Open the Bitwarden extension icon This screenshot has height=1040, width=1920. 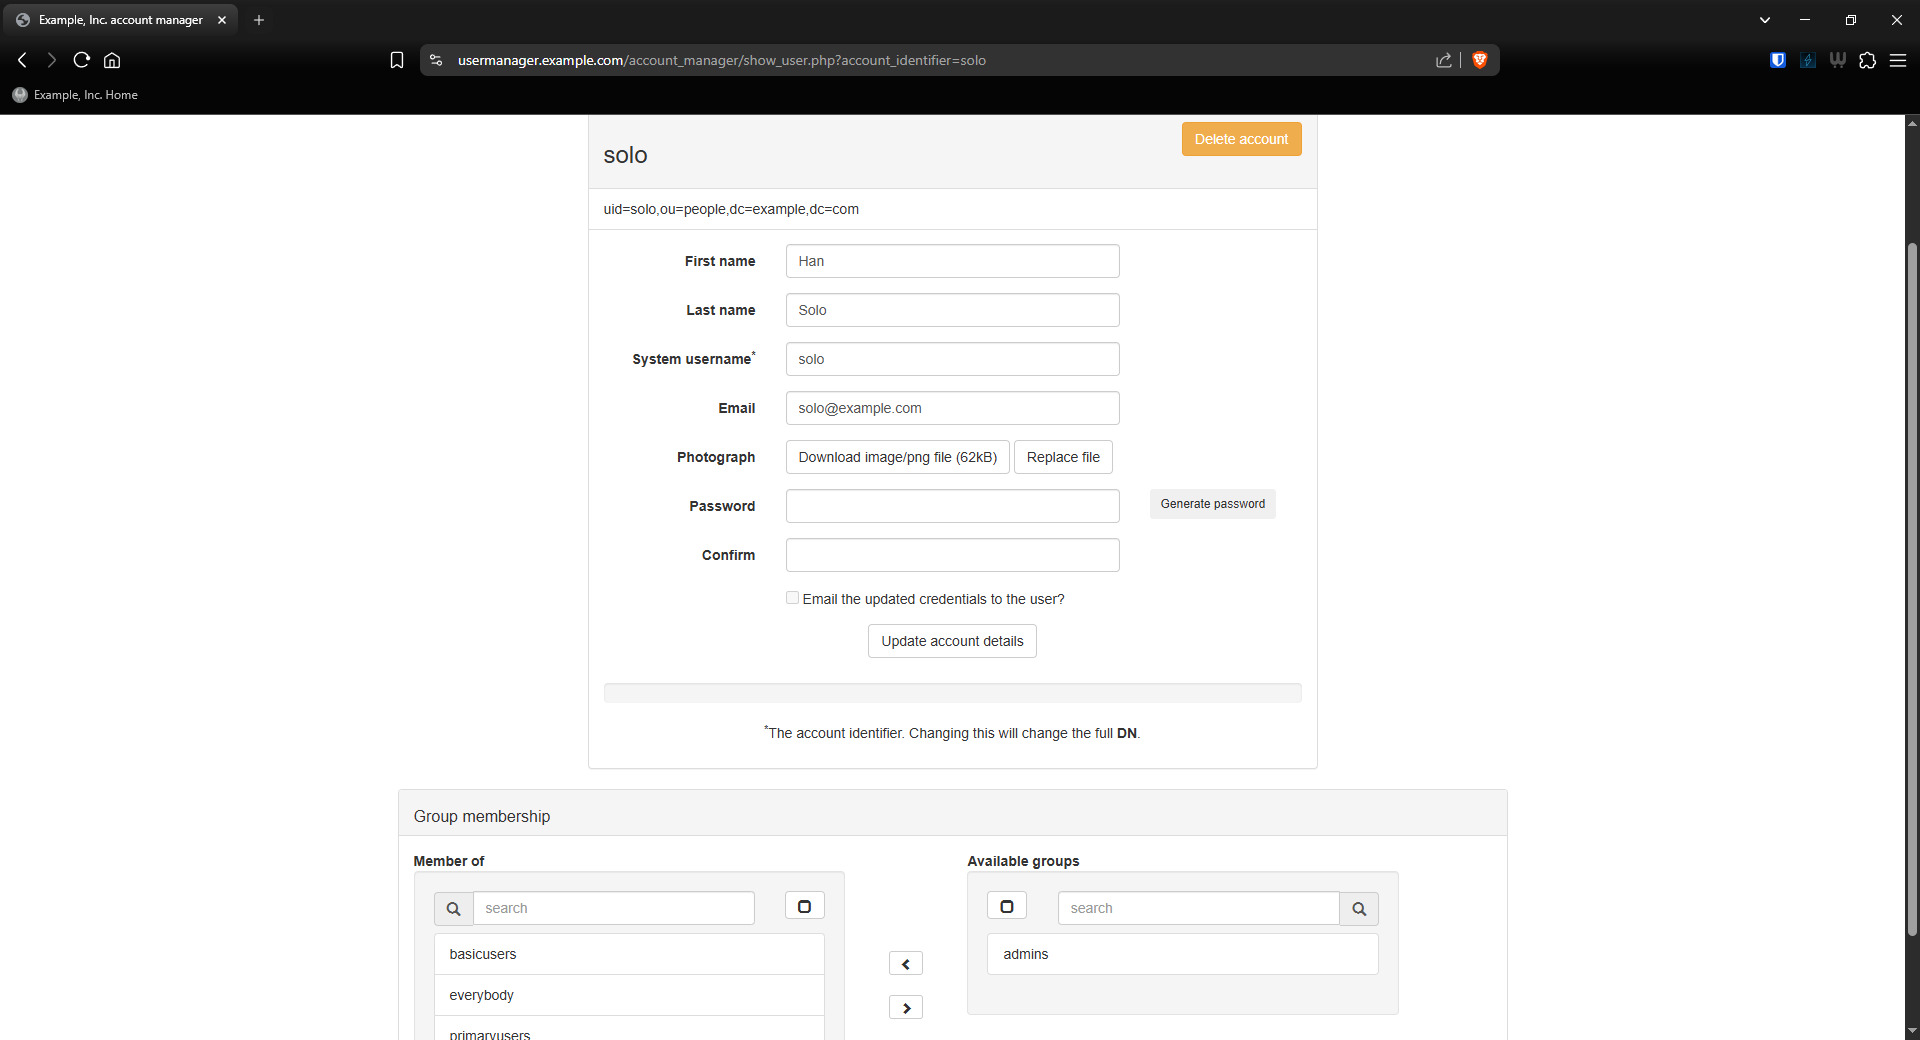pos(1777,60)
